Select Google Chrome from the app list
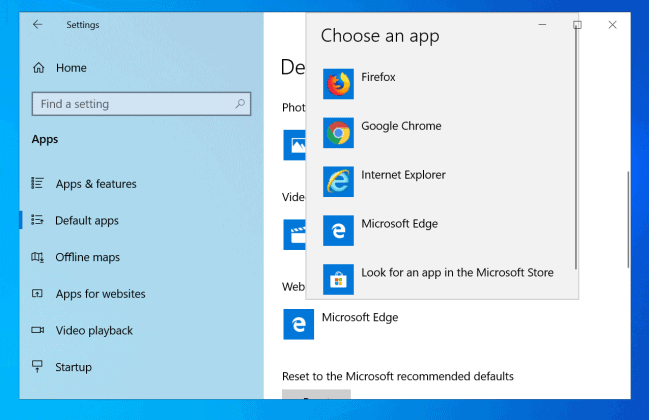 point(401,126)
